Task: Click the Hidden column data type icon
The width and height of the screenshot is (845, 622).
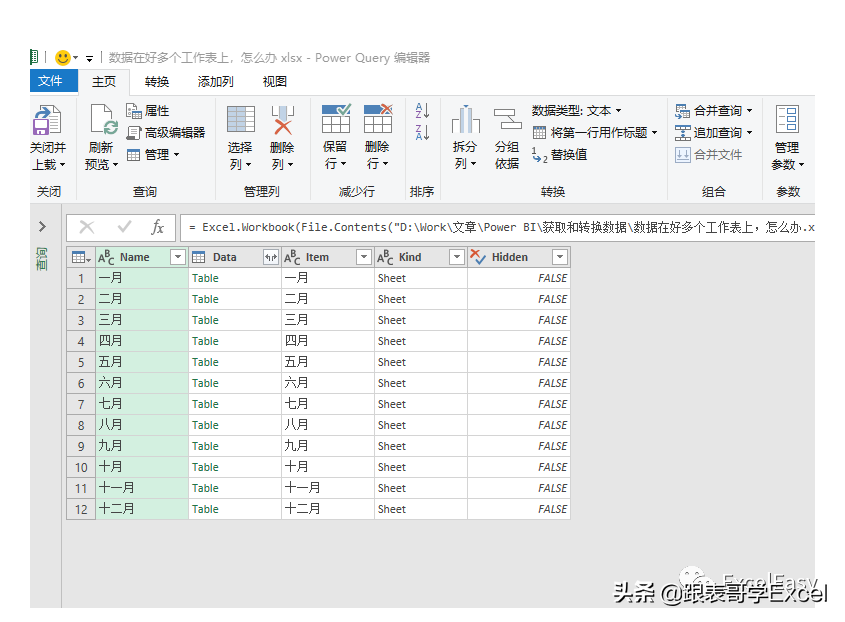Action: (x=477, y=257)
